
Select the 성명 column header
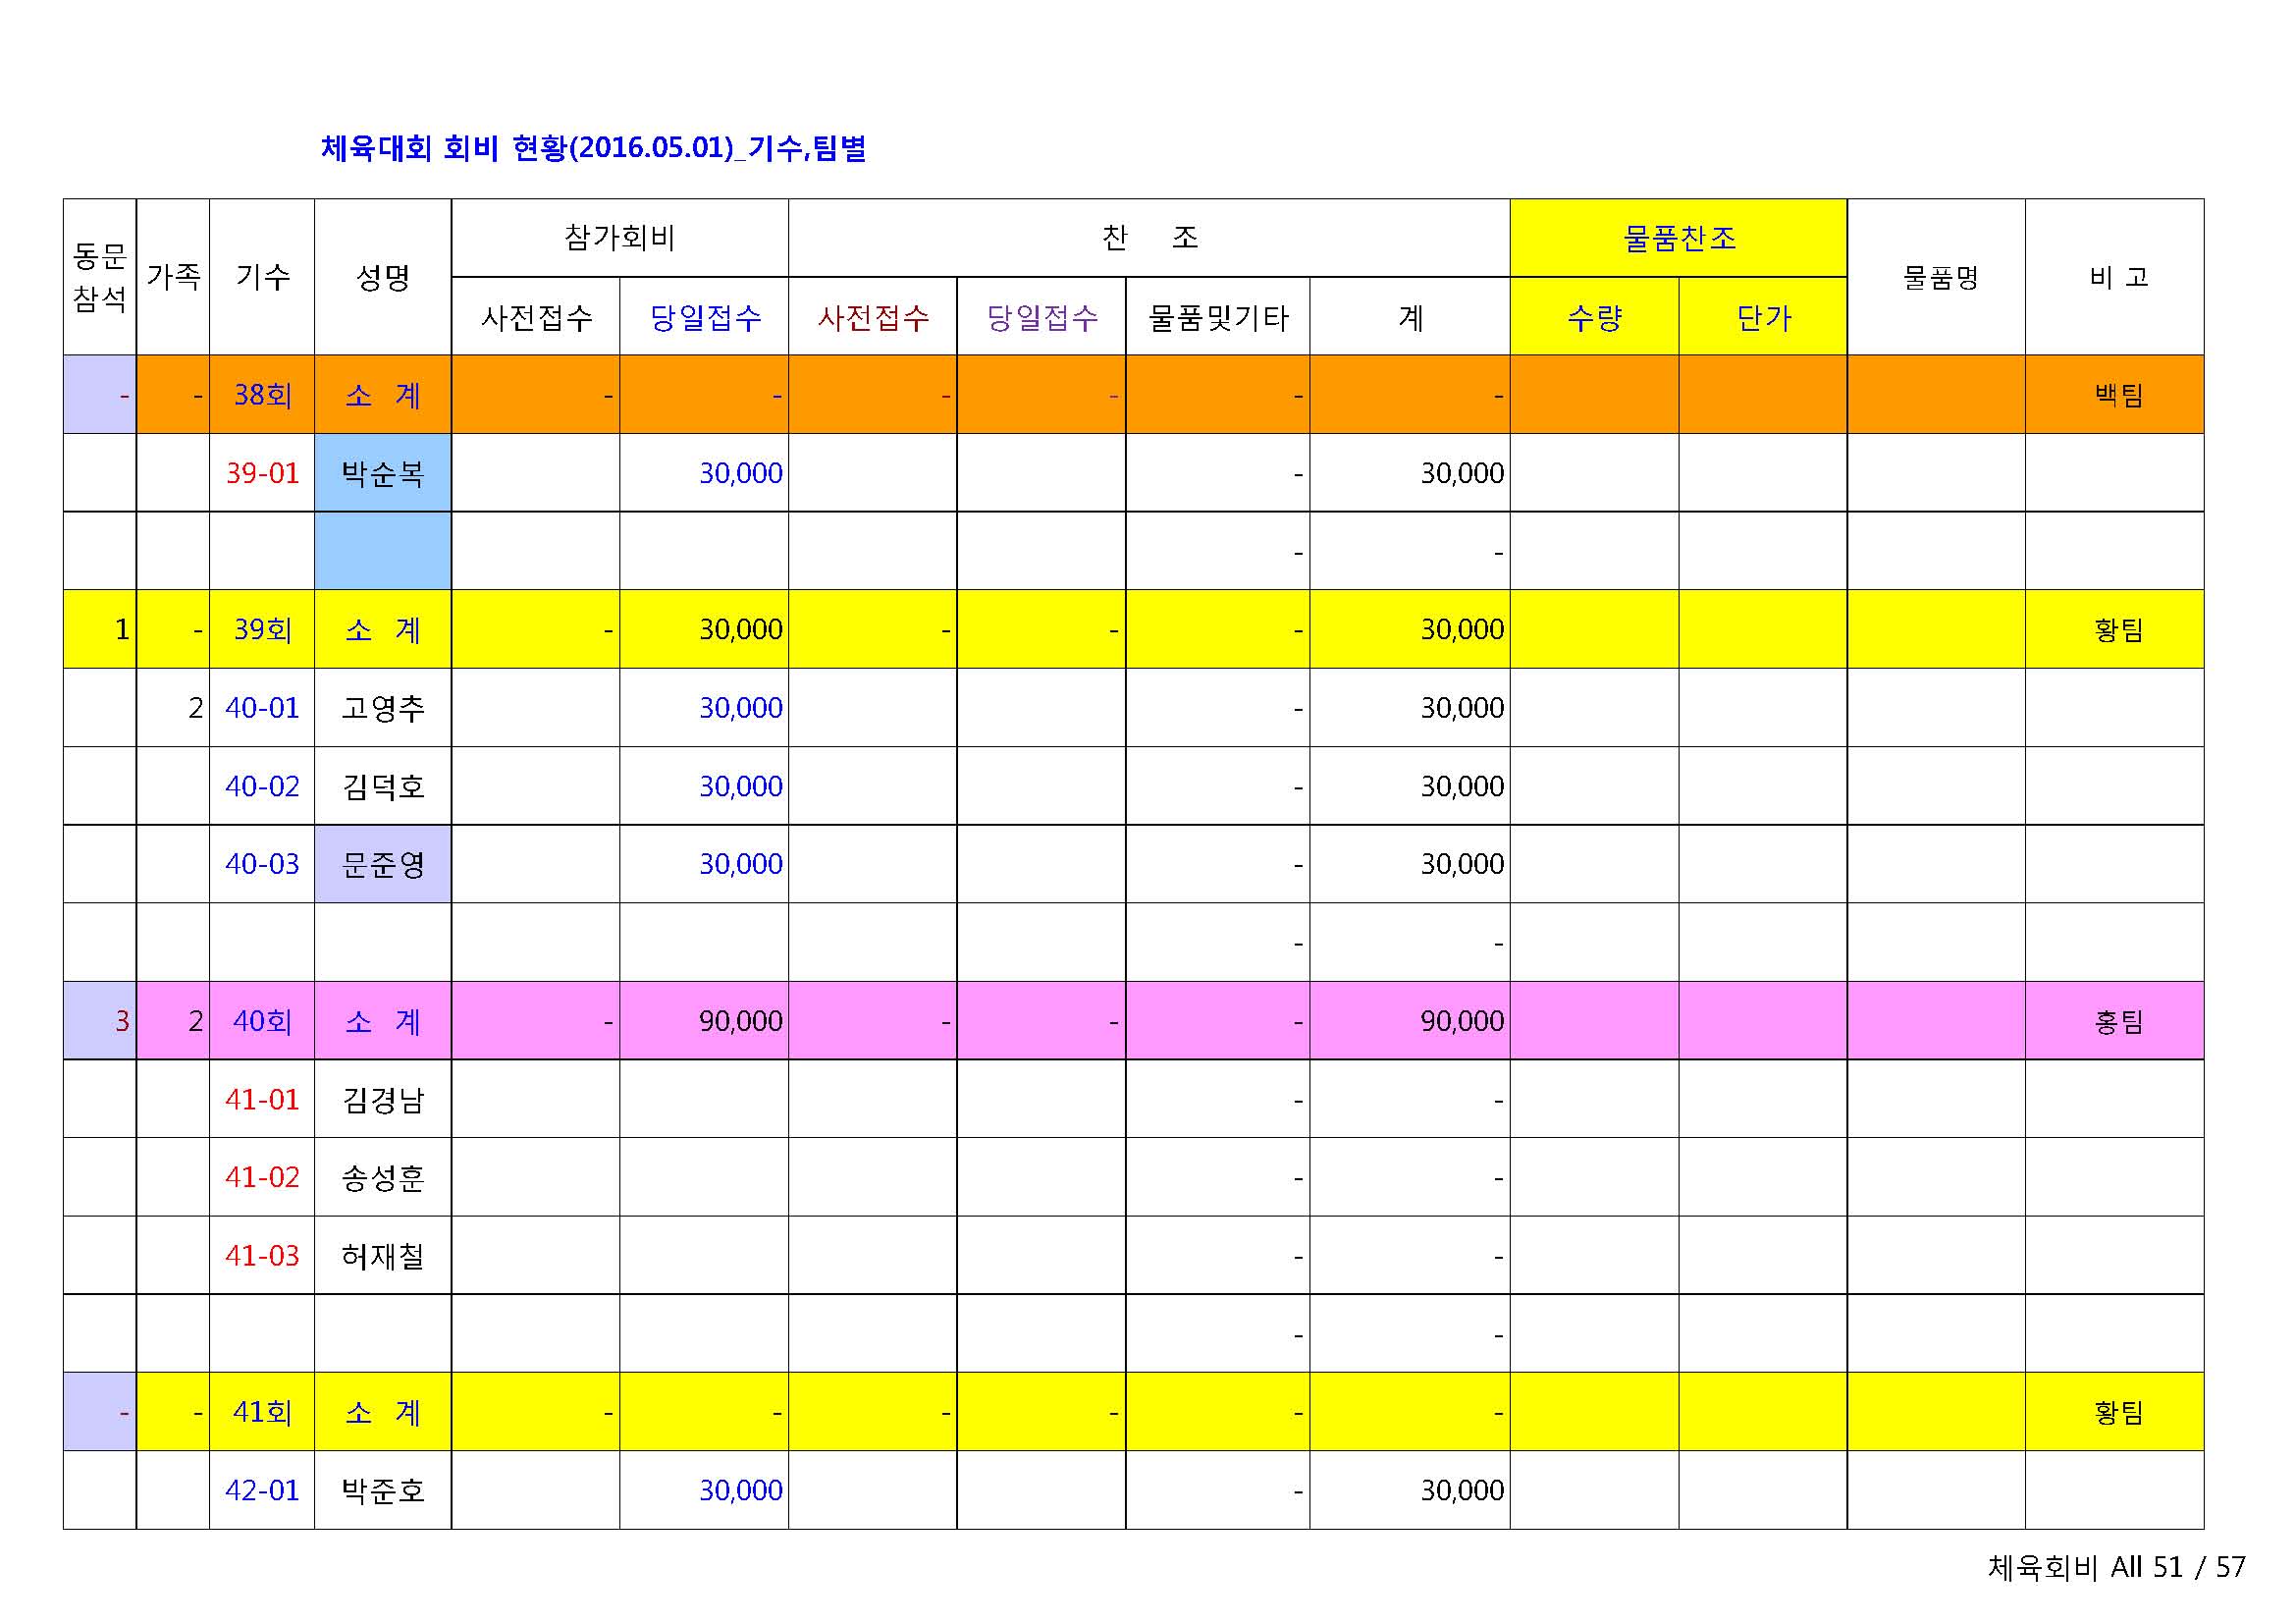coord(383,277)
